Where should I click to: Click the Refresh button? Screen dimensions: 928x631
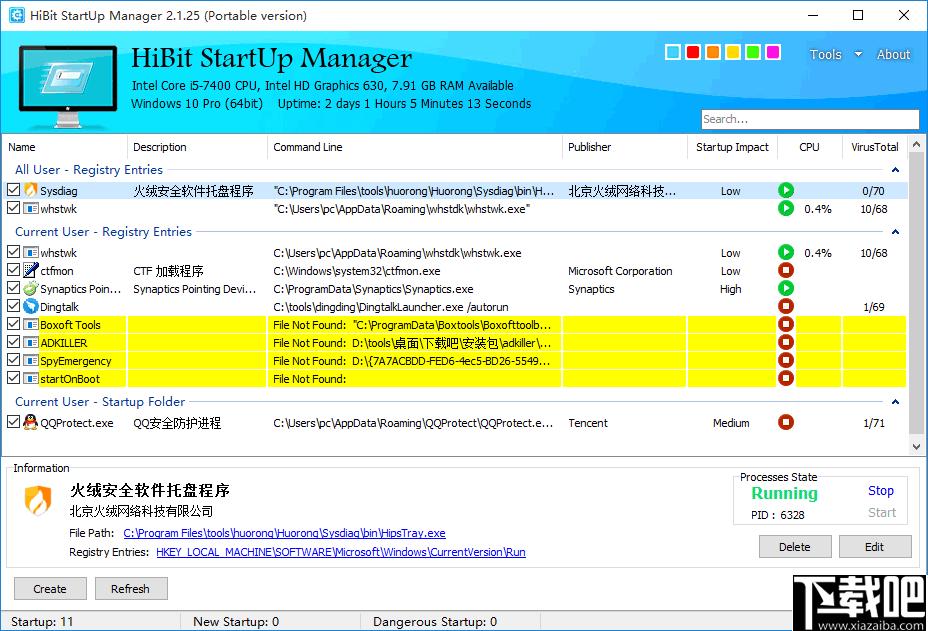pyautogui.click(x=130, y=589)
